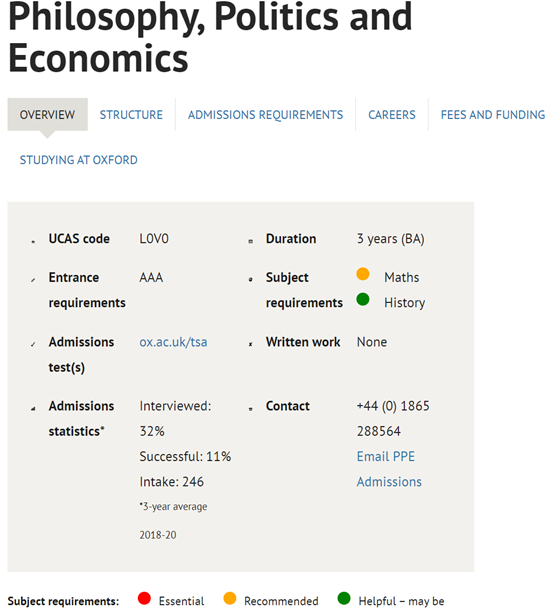The width and height of the screenshot is (547, 614).
Task: Click the icon beside Written work
Action: [251, 344]
